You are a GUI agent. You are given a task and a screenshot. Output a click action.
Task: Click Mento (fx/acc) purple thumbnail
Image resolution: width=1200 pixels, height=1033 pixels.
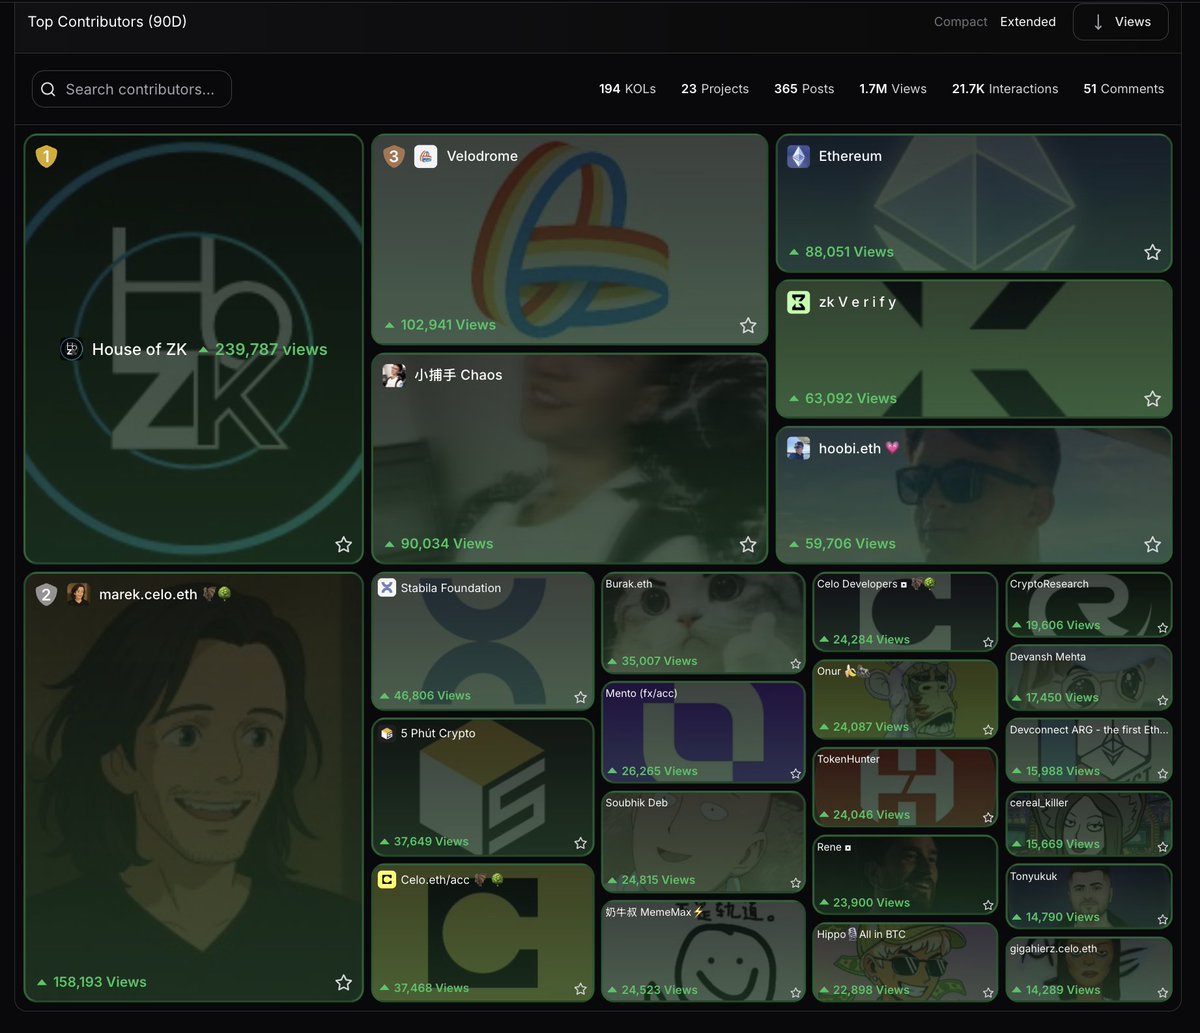click(x=703, y=732)
